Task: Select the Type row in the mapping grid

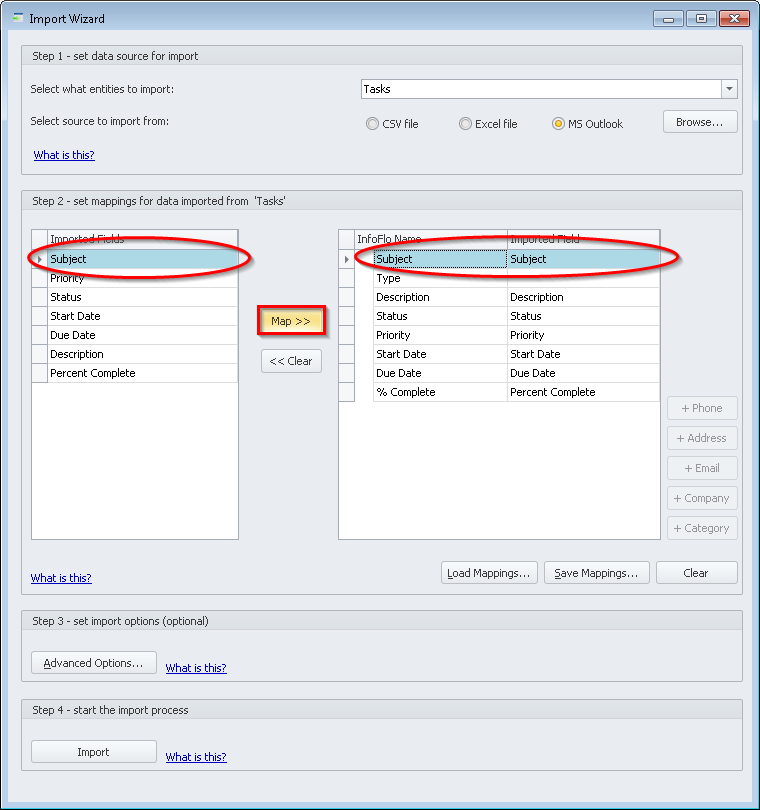Action: (388, 278)
